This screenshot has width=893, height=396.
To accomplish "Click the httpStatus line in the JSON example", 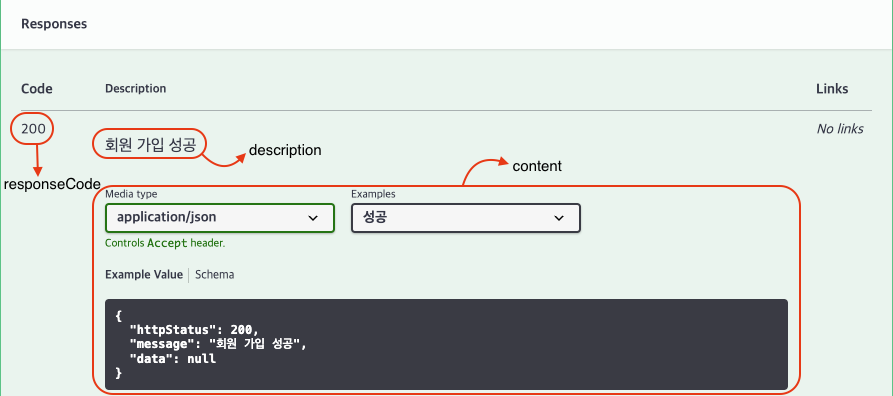I will tap(194, 329).
